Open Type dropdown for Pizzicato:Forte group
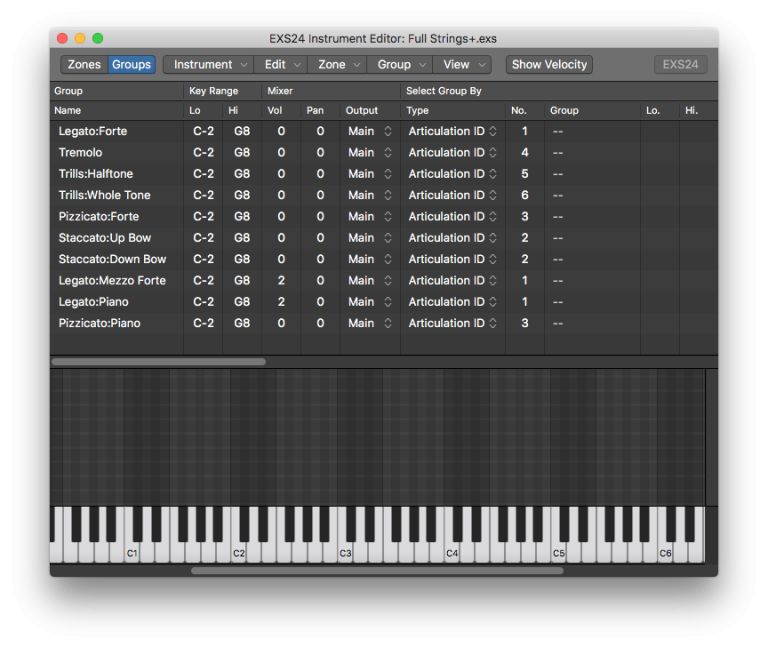Viewport: 768px width, 648px height. [453, 216]
